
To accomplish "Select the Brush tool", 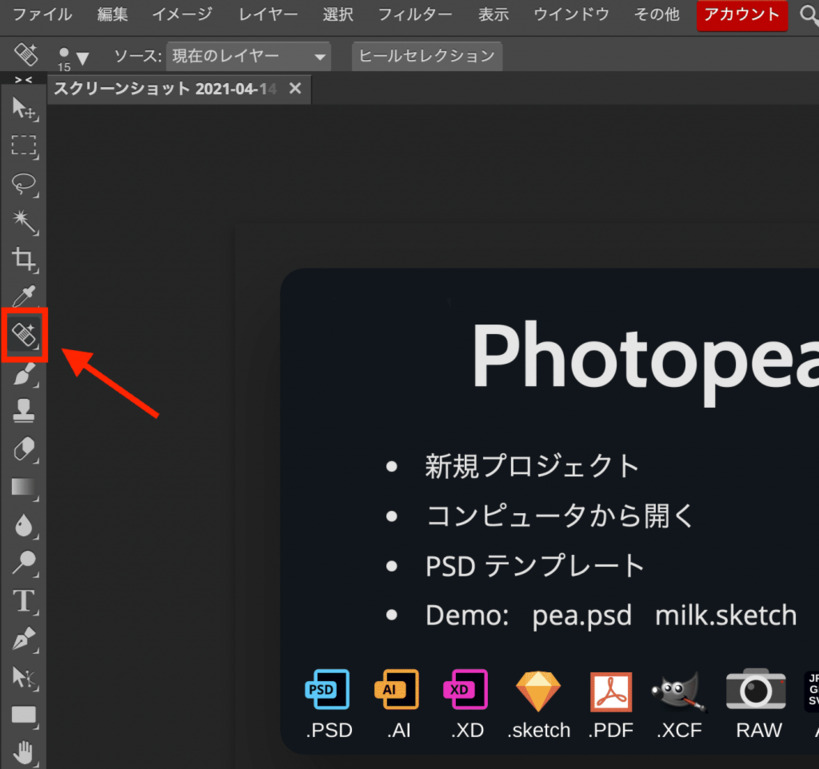I will pyautogui.click(x=24, y=374).
